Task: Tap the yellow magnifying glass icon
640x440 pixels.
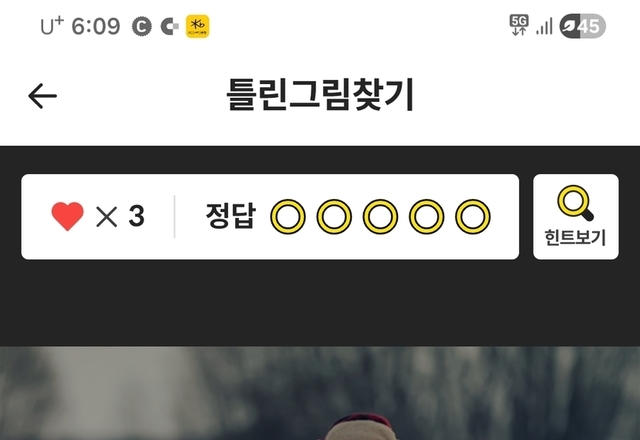Action: pyautogui.click(x=576, y=203)
